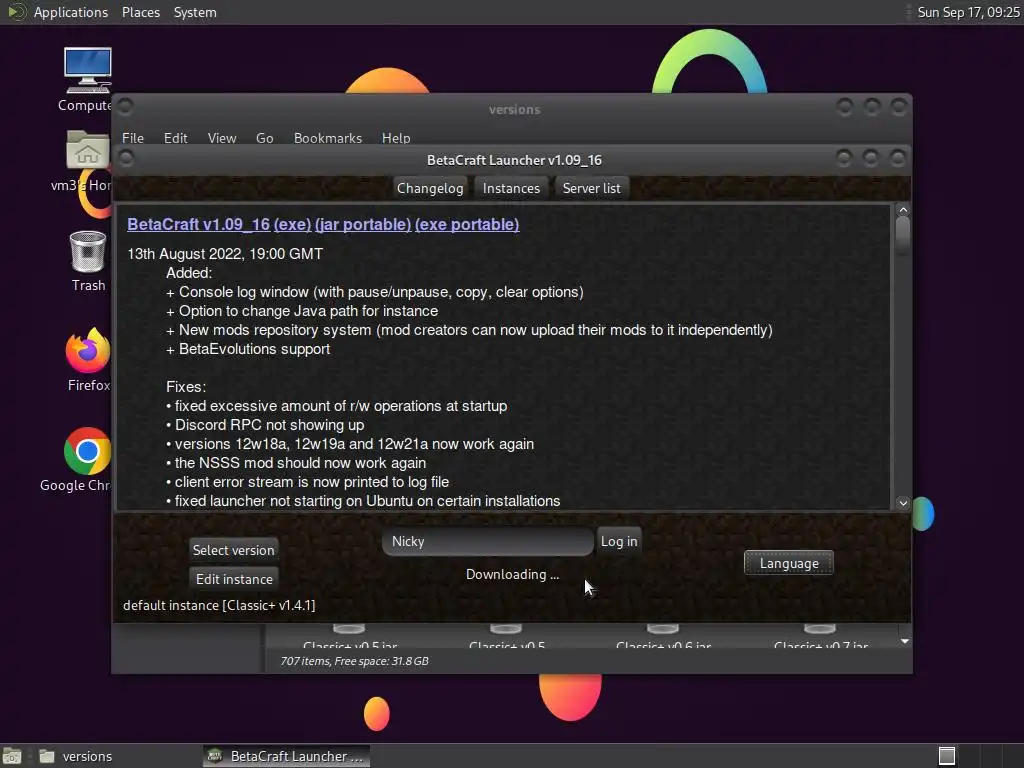1024x768 pixels.
Task: Open the Applications menu
Action: [x=71, y=12]
